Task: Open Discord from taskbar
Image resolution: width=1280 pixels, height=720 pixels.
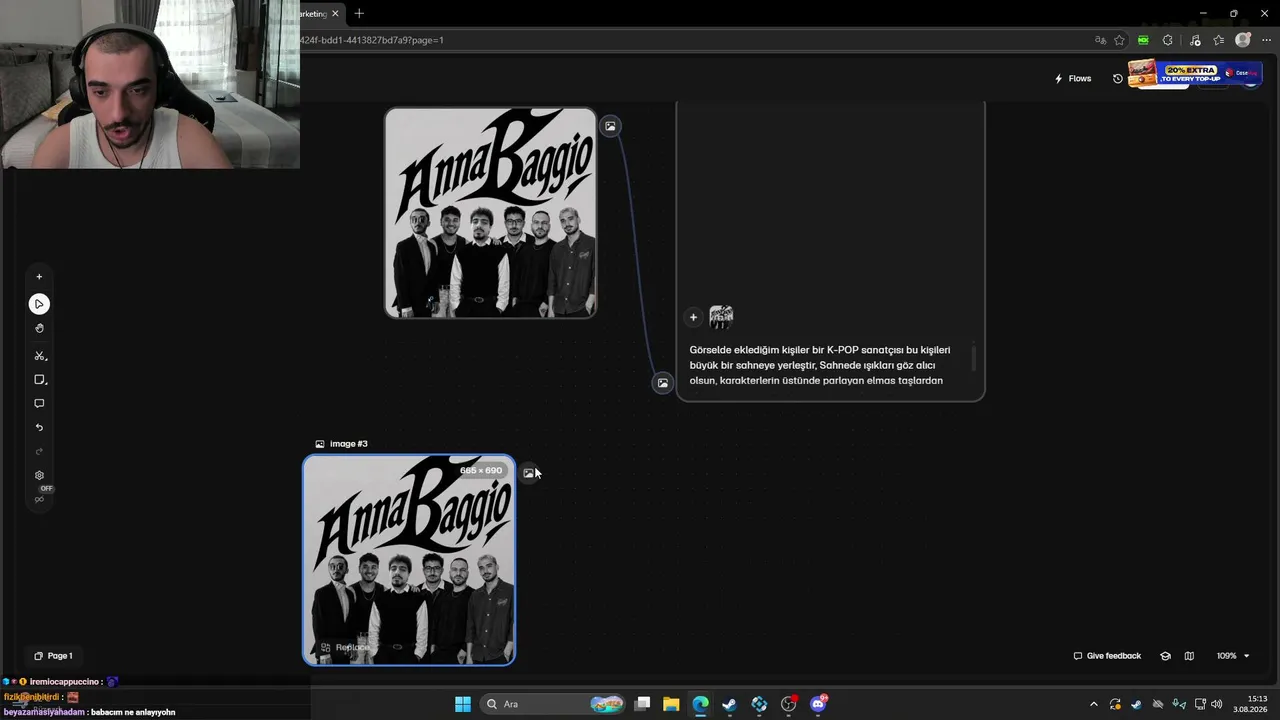Action: click(818, 704)
